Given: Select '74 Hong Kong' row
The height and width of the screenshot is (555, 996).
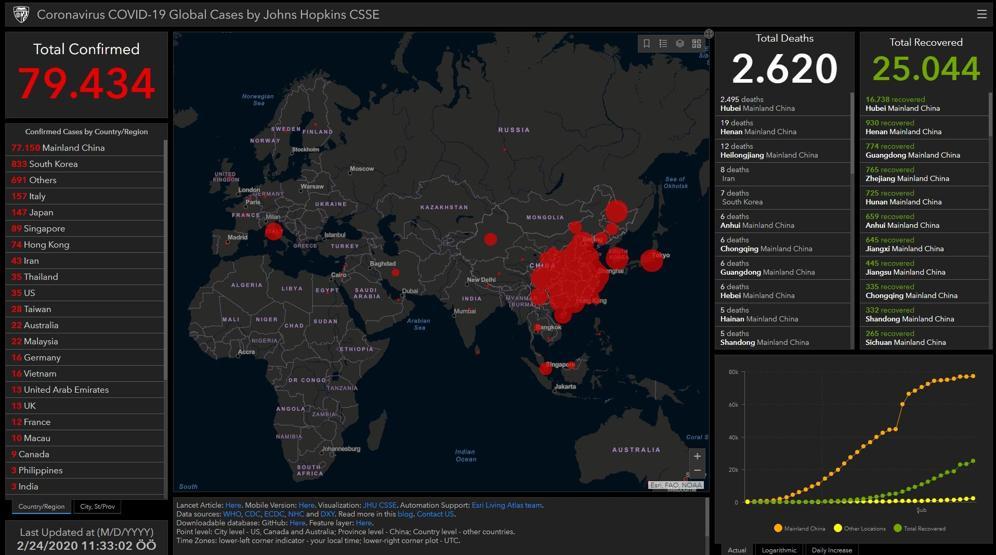Looking at the screenshot, I should tap(85, 244).
